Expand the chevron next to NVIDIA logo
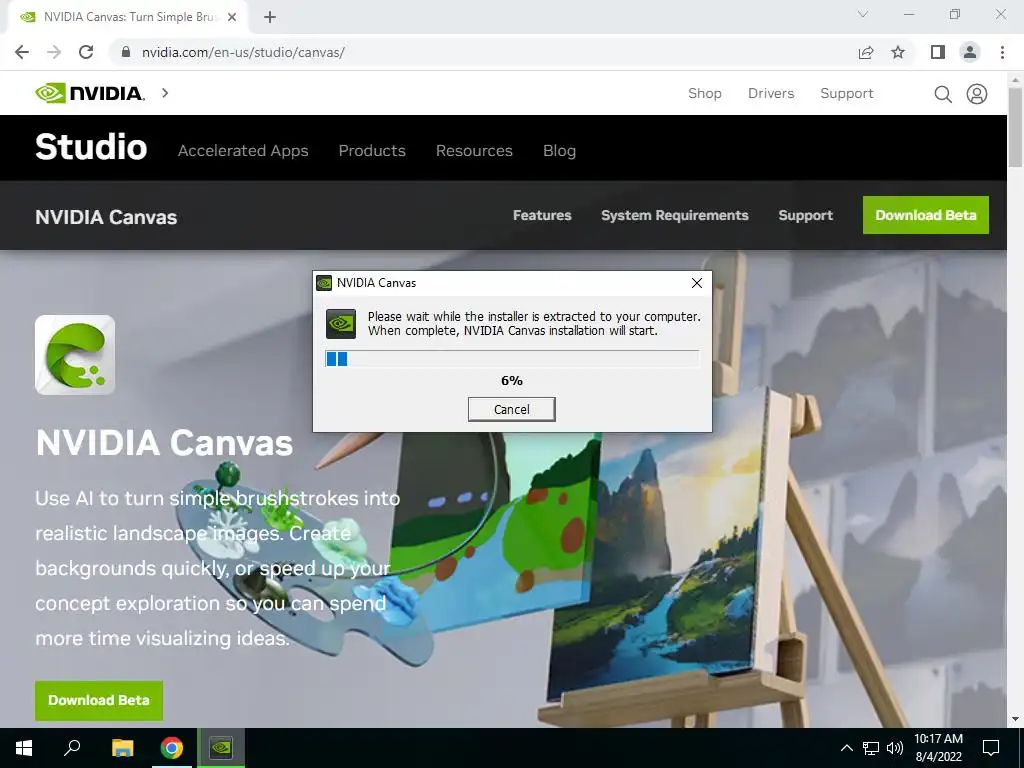1024x768 pixels. point(165,93)
